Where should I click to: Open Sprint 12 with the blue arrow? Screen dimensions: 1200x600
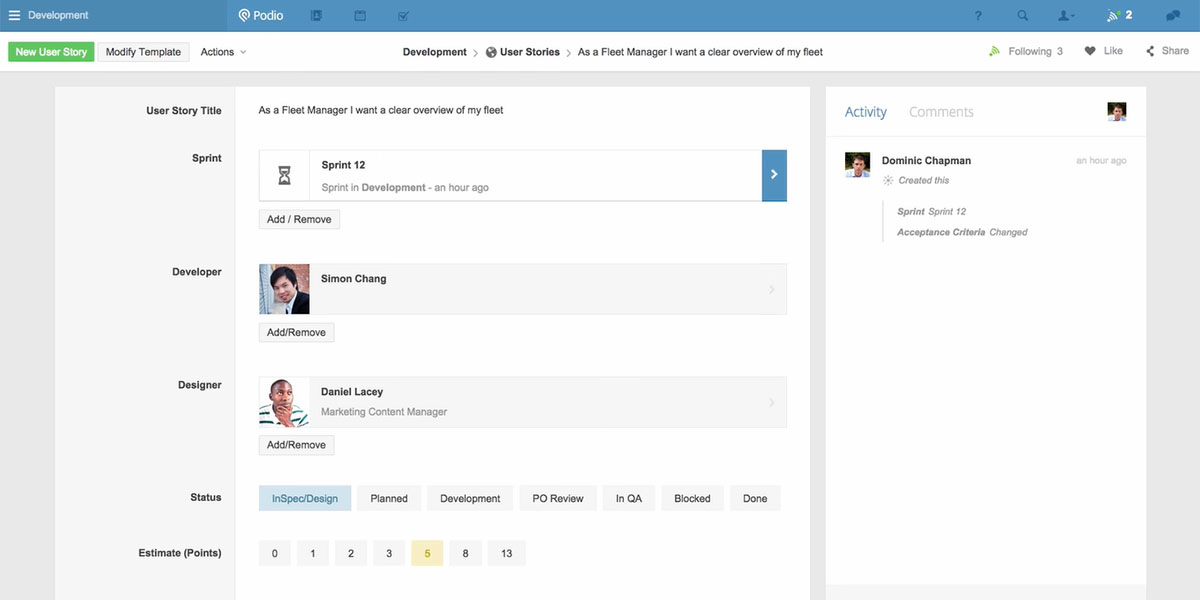click(774, 175)
